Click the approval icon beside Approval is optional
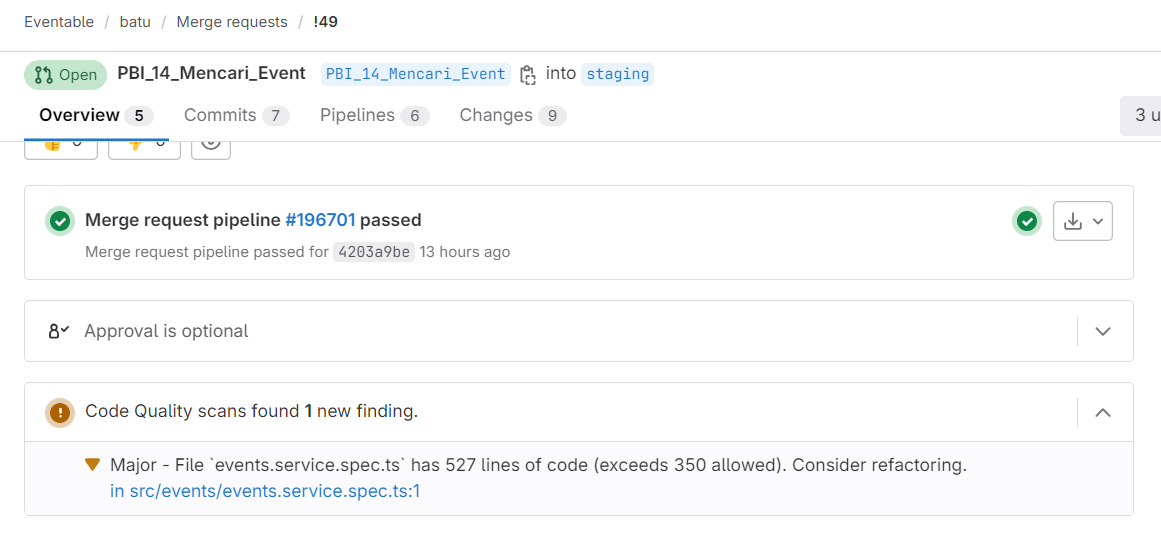Viewport: 1161px width, 533px height. tap(58, 331)
